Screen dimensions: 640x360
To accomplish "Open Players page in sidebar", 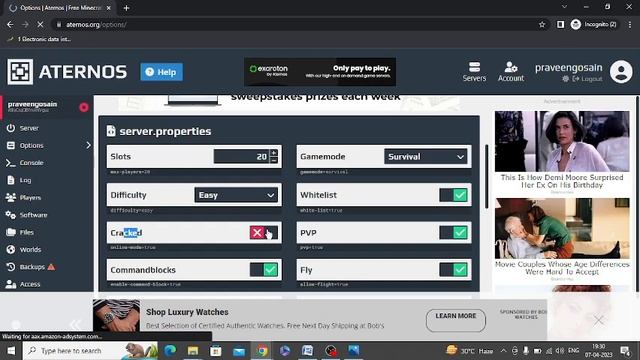I will 30,198.
